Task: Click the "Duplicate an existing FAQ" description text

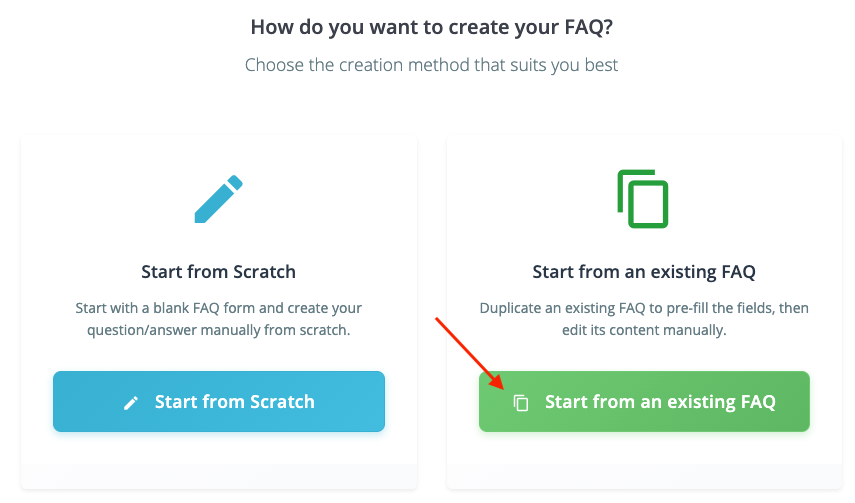Action: pyautogui.click(x=644, y=308)
